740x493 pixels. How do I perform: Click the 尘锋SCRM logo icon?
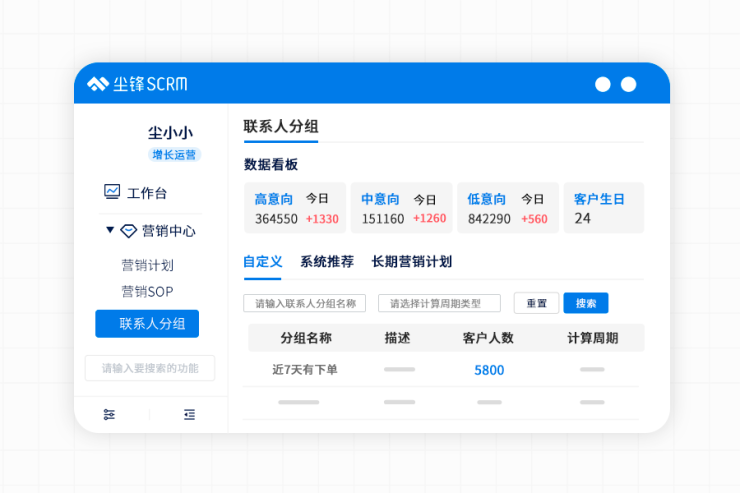(x=97, y=84)
